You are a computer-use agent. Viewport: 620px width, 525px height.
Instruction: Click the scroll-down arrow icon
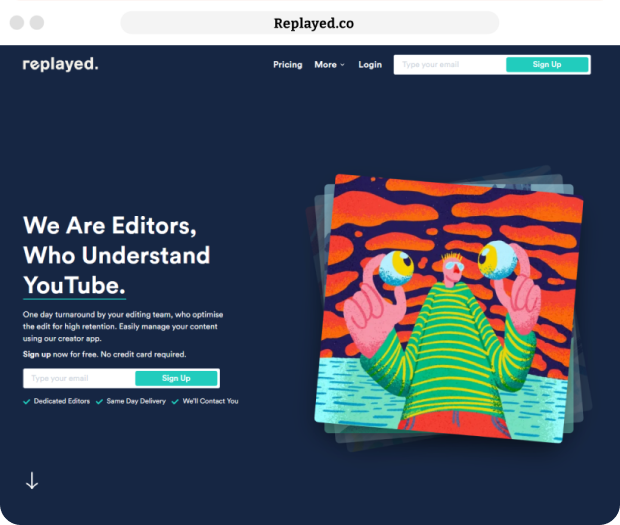(32, 480)
